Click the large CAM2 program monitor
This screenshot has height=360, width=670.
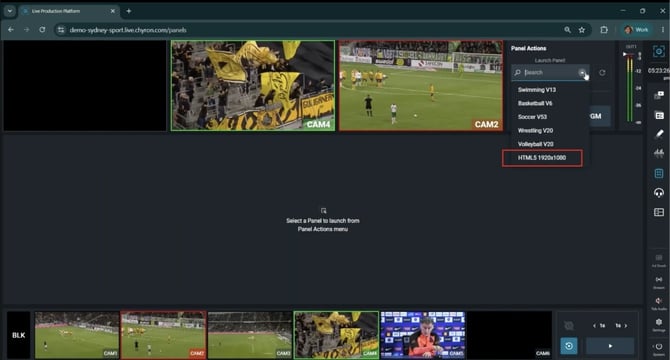point(421,85)
